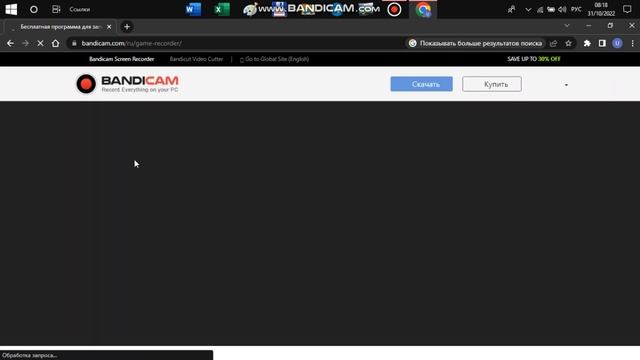Click Показывать больше результатов поиска chip
This screenshot has width=640, height=360.
pos(476,43)
